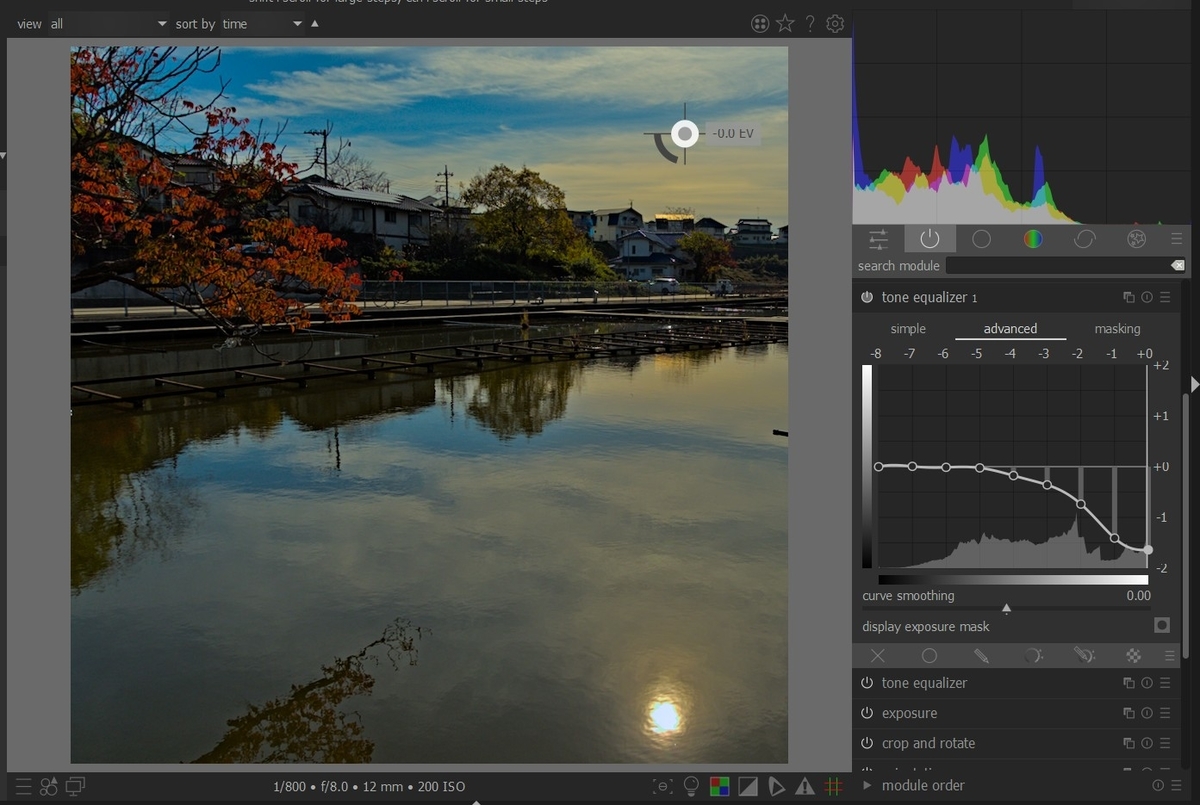Reset module order
Screen dimensions: 1200x805
tap(1158, 785)
